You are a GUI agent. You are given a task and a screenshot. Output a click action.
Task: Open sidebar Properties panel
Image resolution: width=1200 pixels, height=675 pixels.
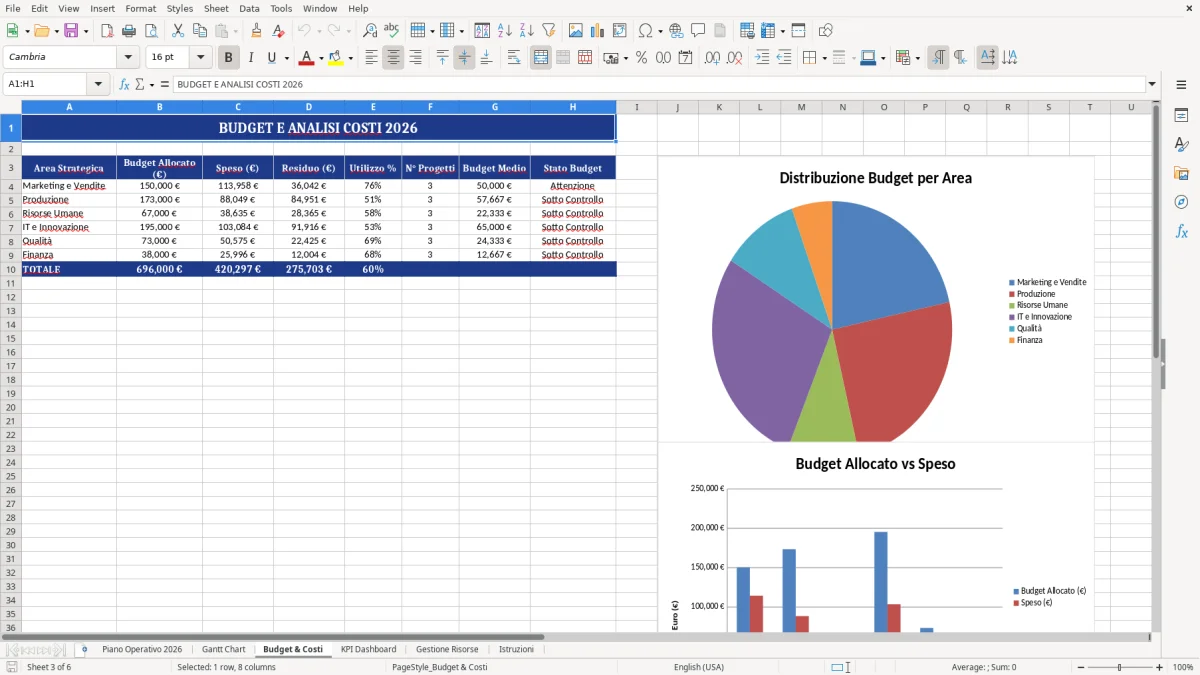1181,115
